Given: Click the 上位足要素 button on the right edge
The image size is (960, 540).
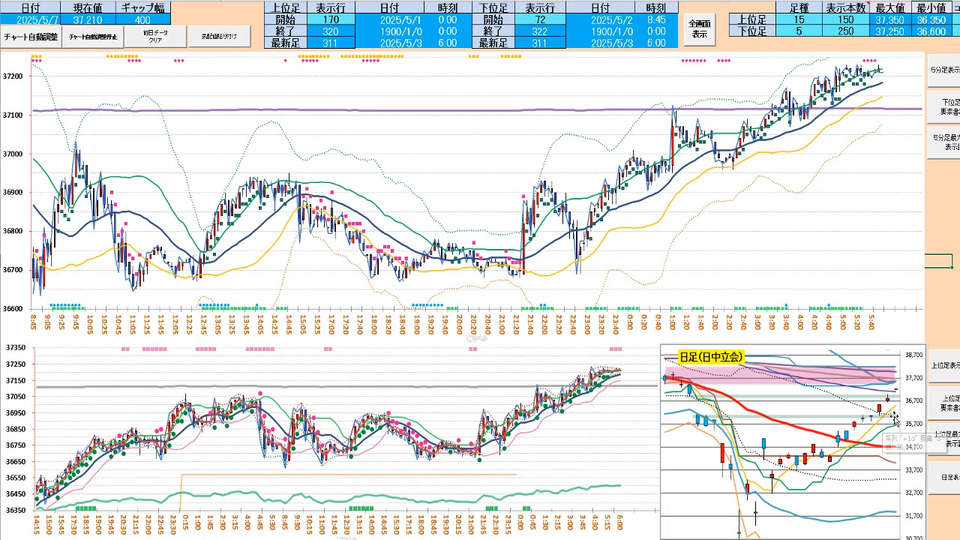Looking at the screenshot, I should (943, 402).
